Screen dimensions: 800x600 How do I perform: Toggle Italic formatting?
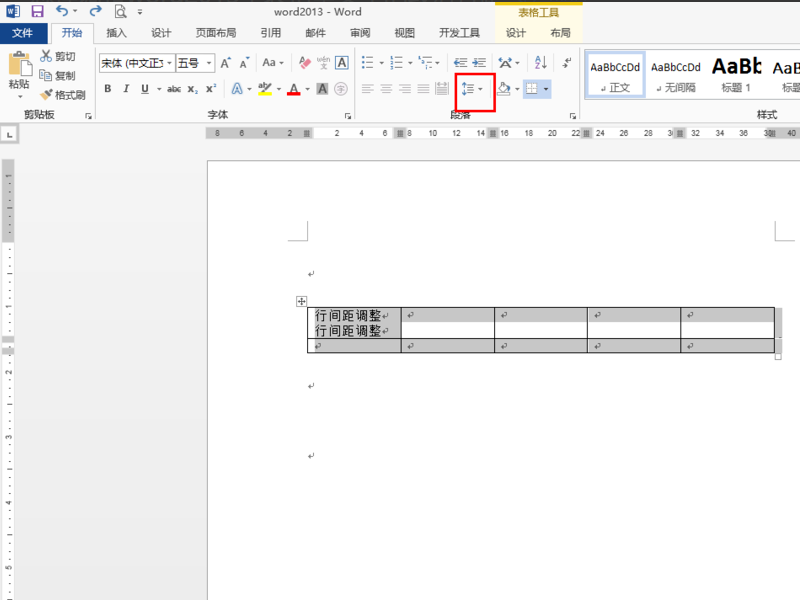click(x=126, y=89)
